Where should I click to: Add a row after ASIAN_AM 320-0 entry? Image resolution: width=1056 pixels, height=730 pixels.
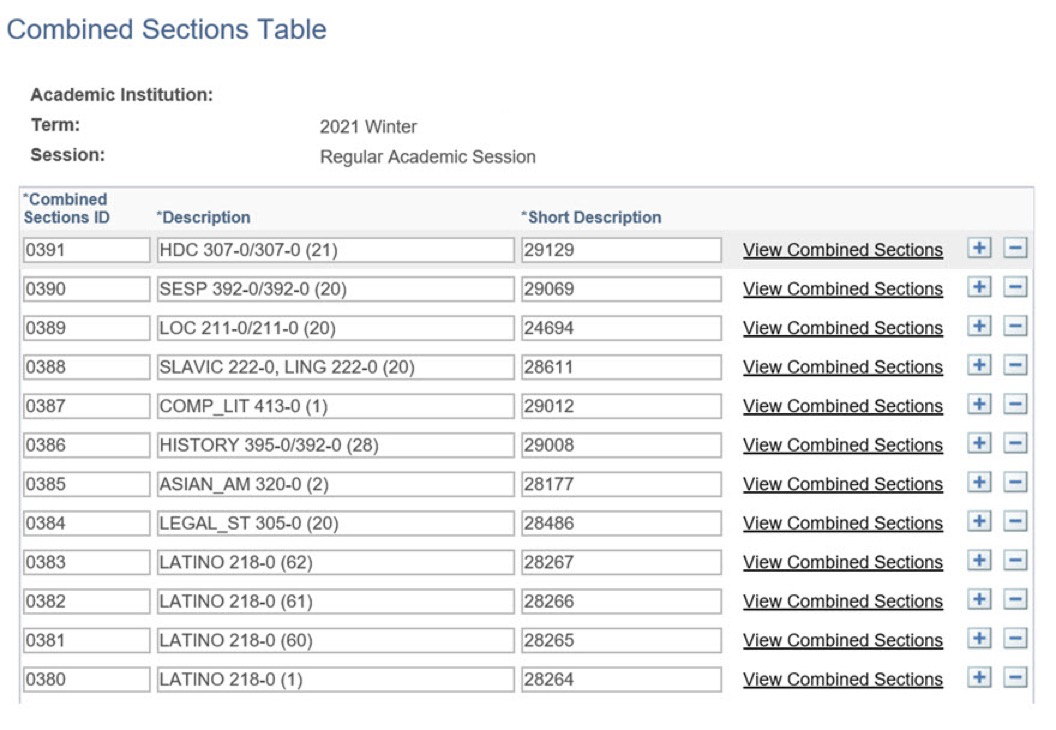(x=979, y=483)
